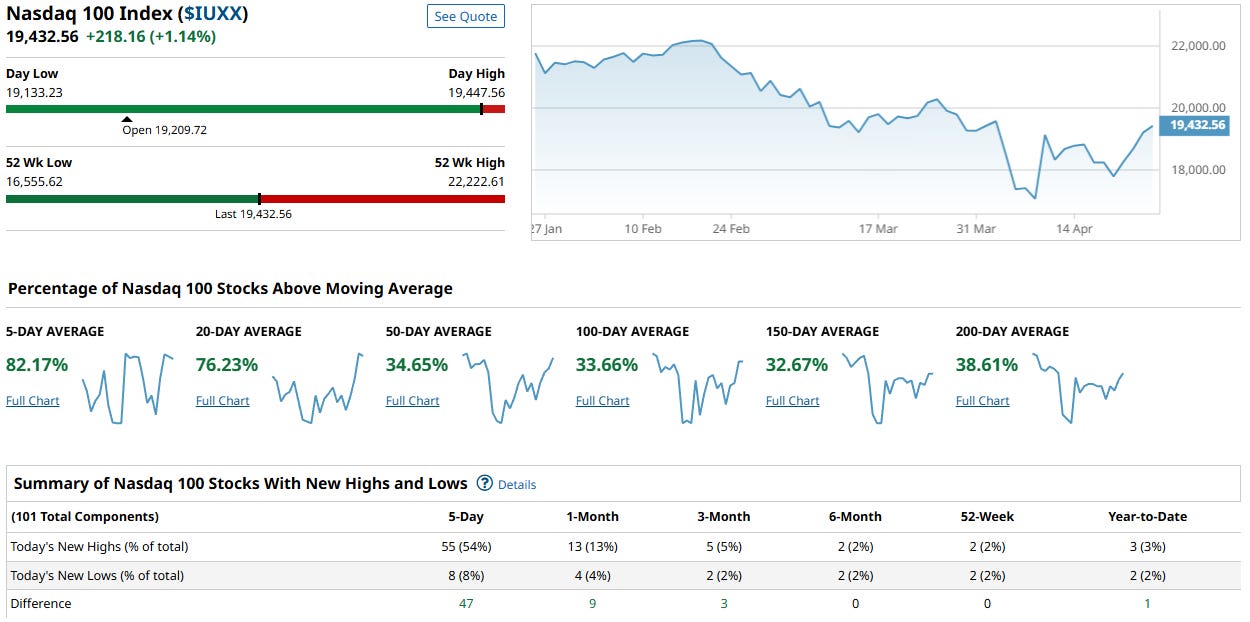Select the 52-Week column header
1250x622 pixels.
[987, 517]
